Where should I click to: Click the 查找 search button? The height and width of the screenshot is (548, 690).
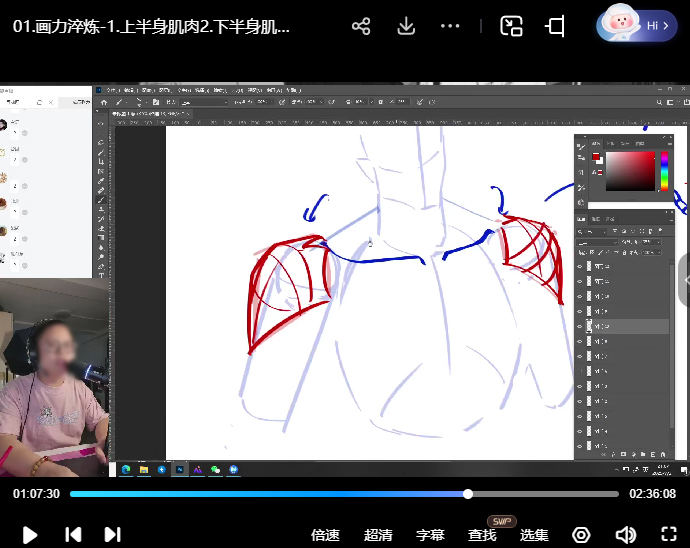point(482,535)
